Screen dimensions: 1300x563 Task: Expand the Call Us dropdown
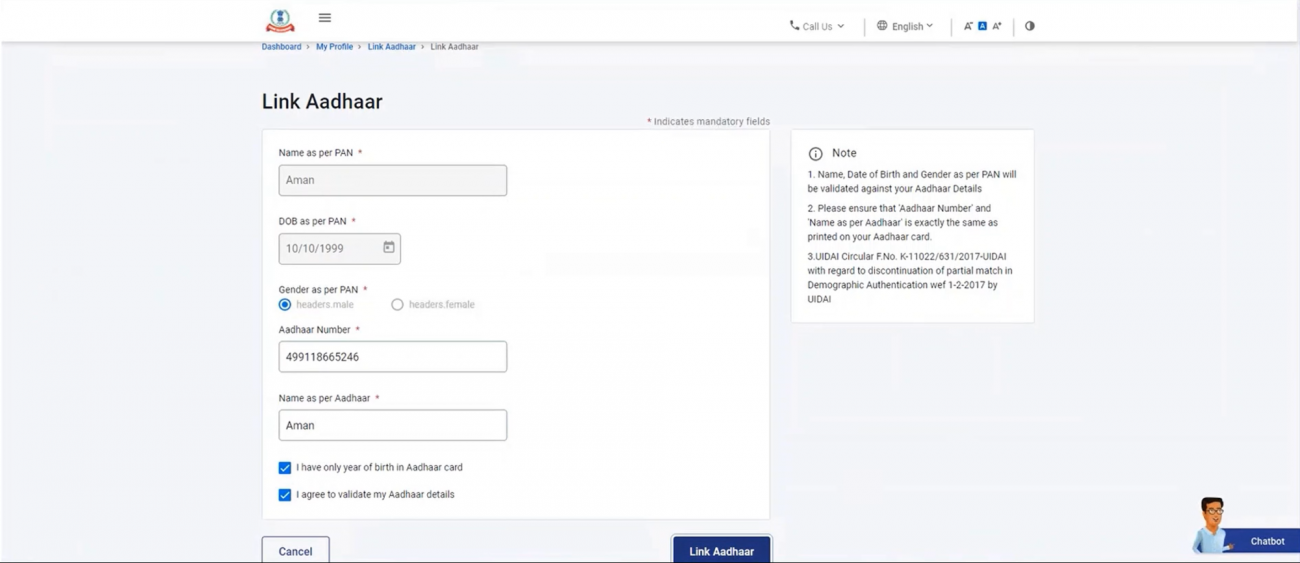coord(817,26)
